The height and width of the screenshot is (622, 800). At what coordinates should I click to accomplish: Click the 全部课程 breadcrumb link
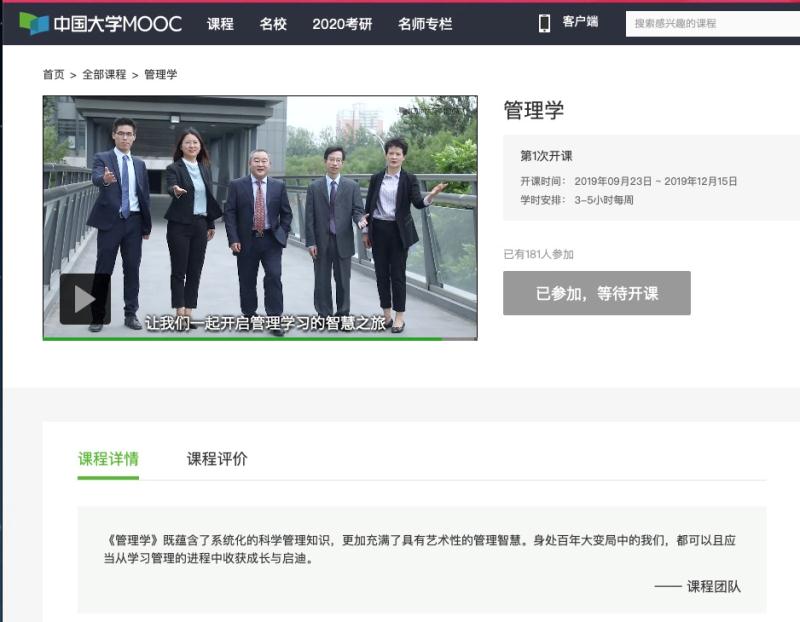[104, 75]
